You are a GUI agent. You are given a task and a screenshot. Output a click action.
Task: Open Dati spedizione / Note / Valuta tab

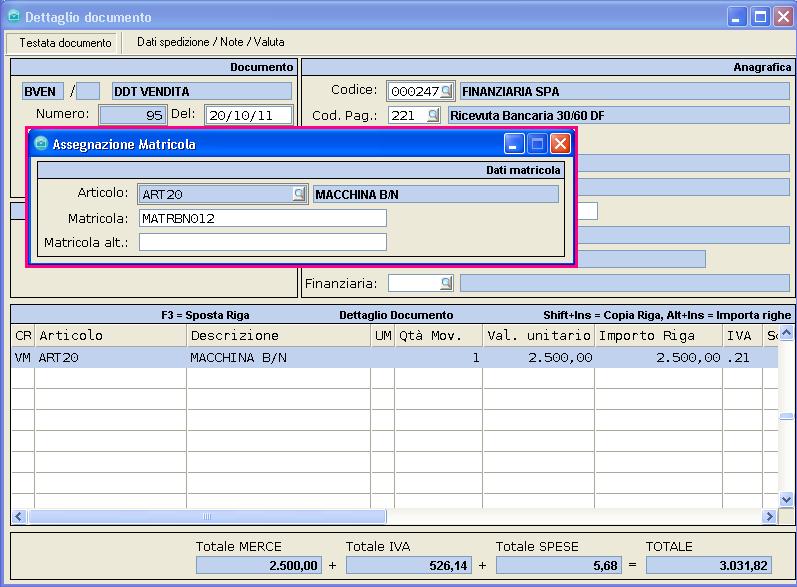(210, 42)
